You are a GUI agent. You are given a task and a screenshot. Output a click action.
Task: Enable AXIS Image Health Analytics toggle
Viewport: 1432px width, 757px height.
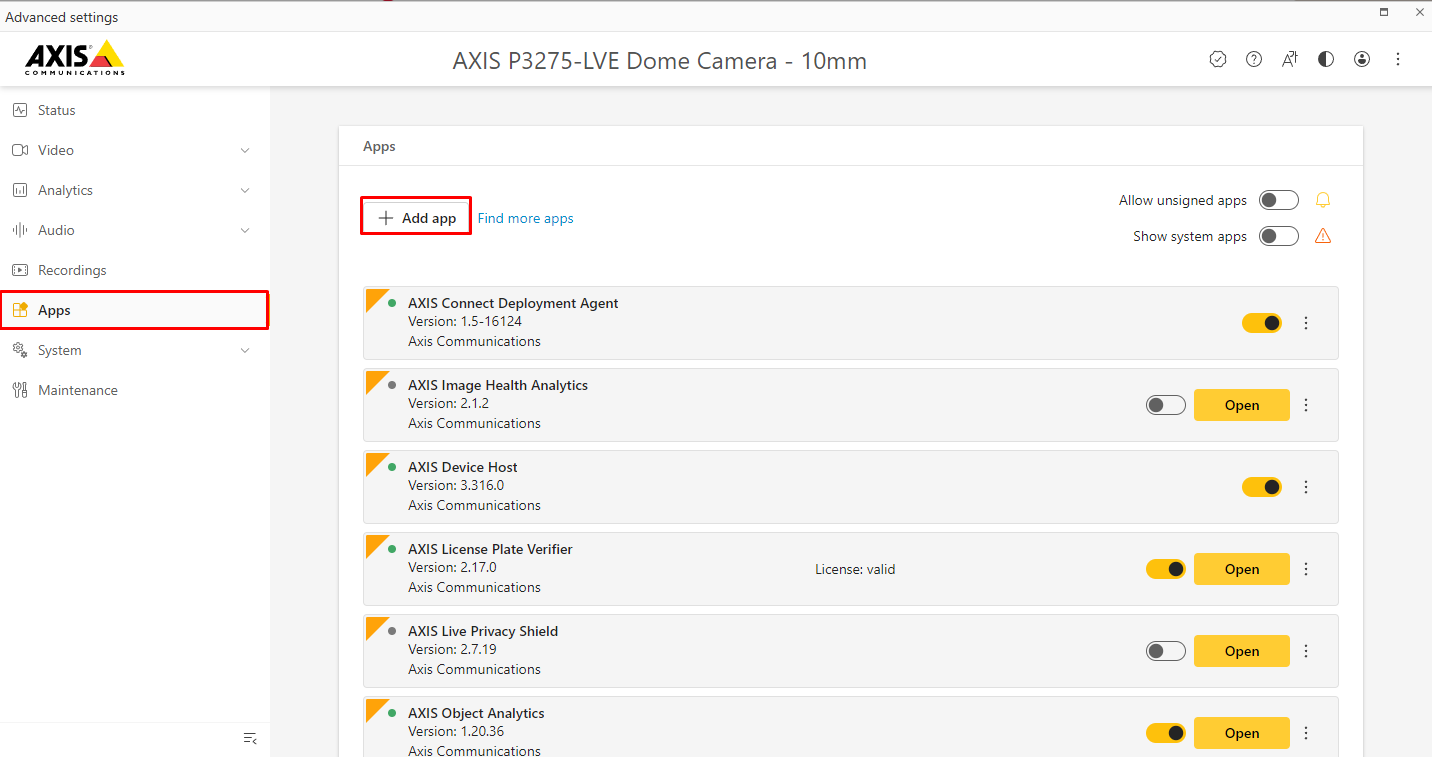click(x=1165, y=405)
